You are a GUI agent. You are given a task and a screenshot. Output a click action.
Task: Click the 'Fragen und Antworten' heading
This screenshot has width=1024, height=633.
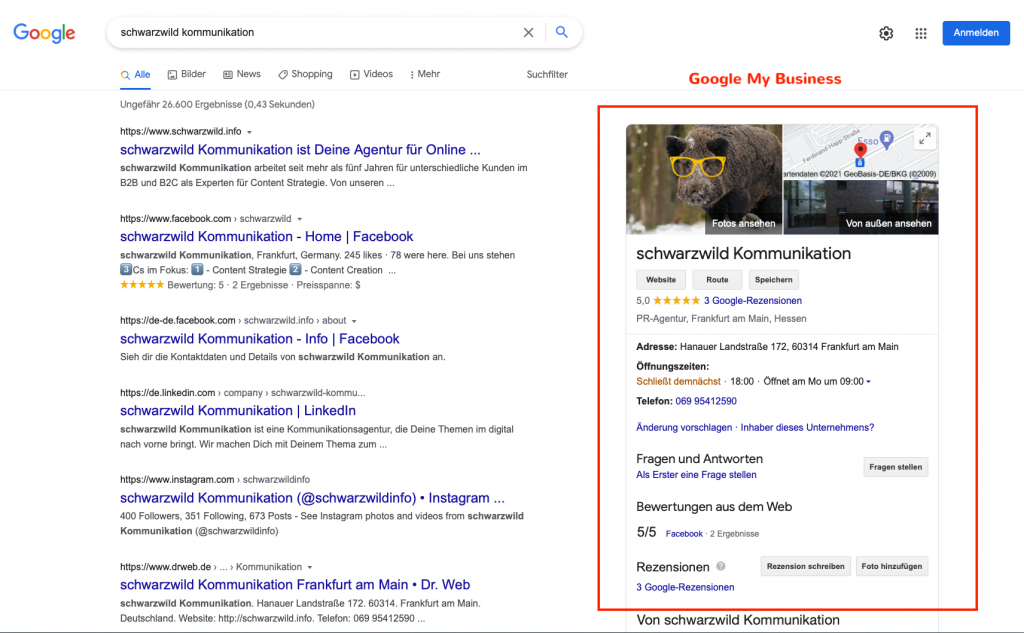tap(699, 459)
